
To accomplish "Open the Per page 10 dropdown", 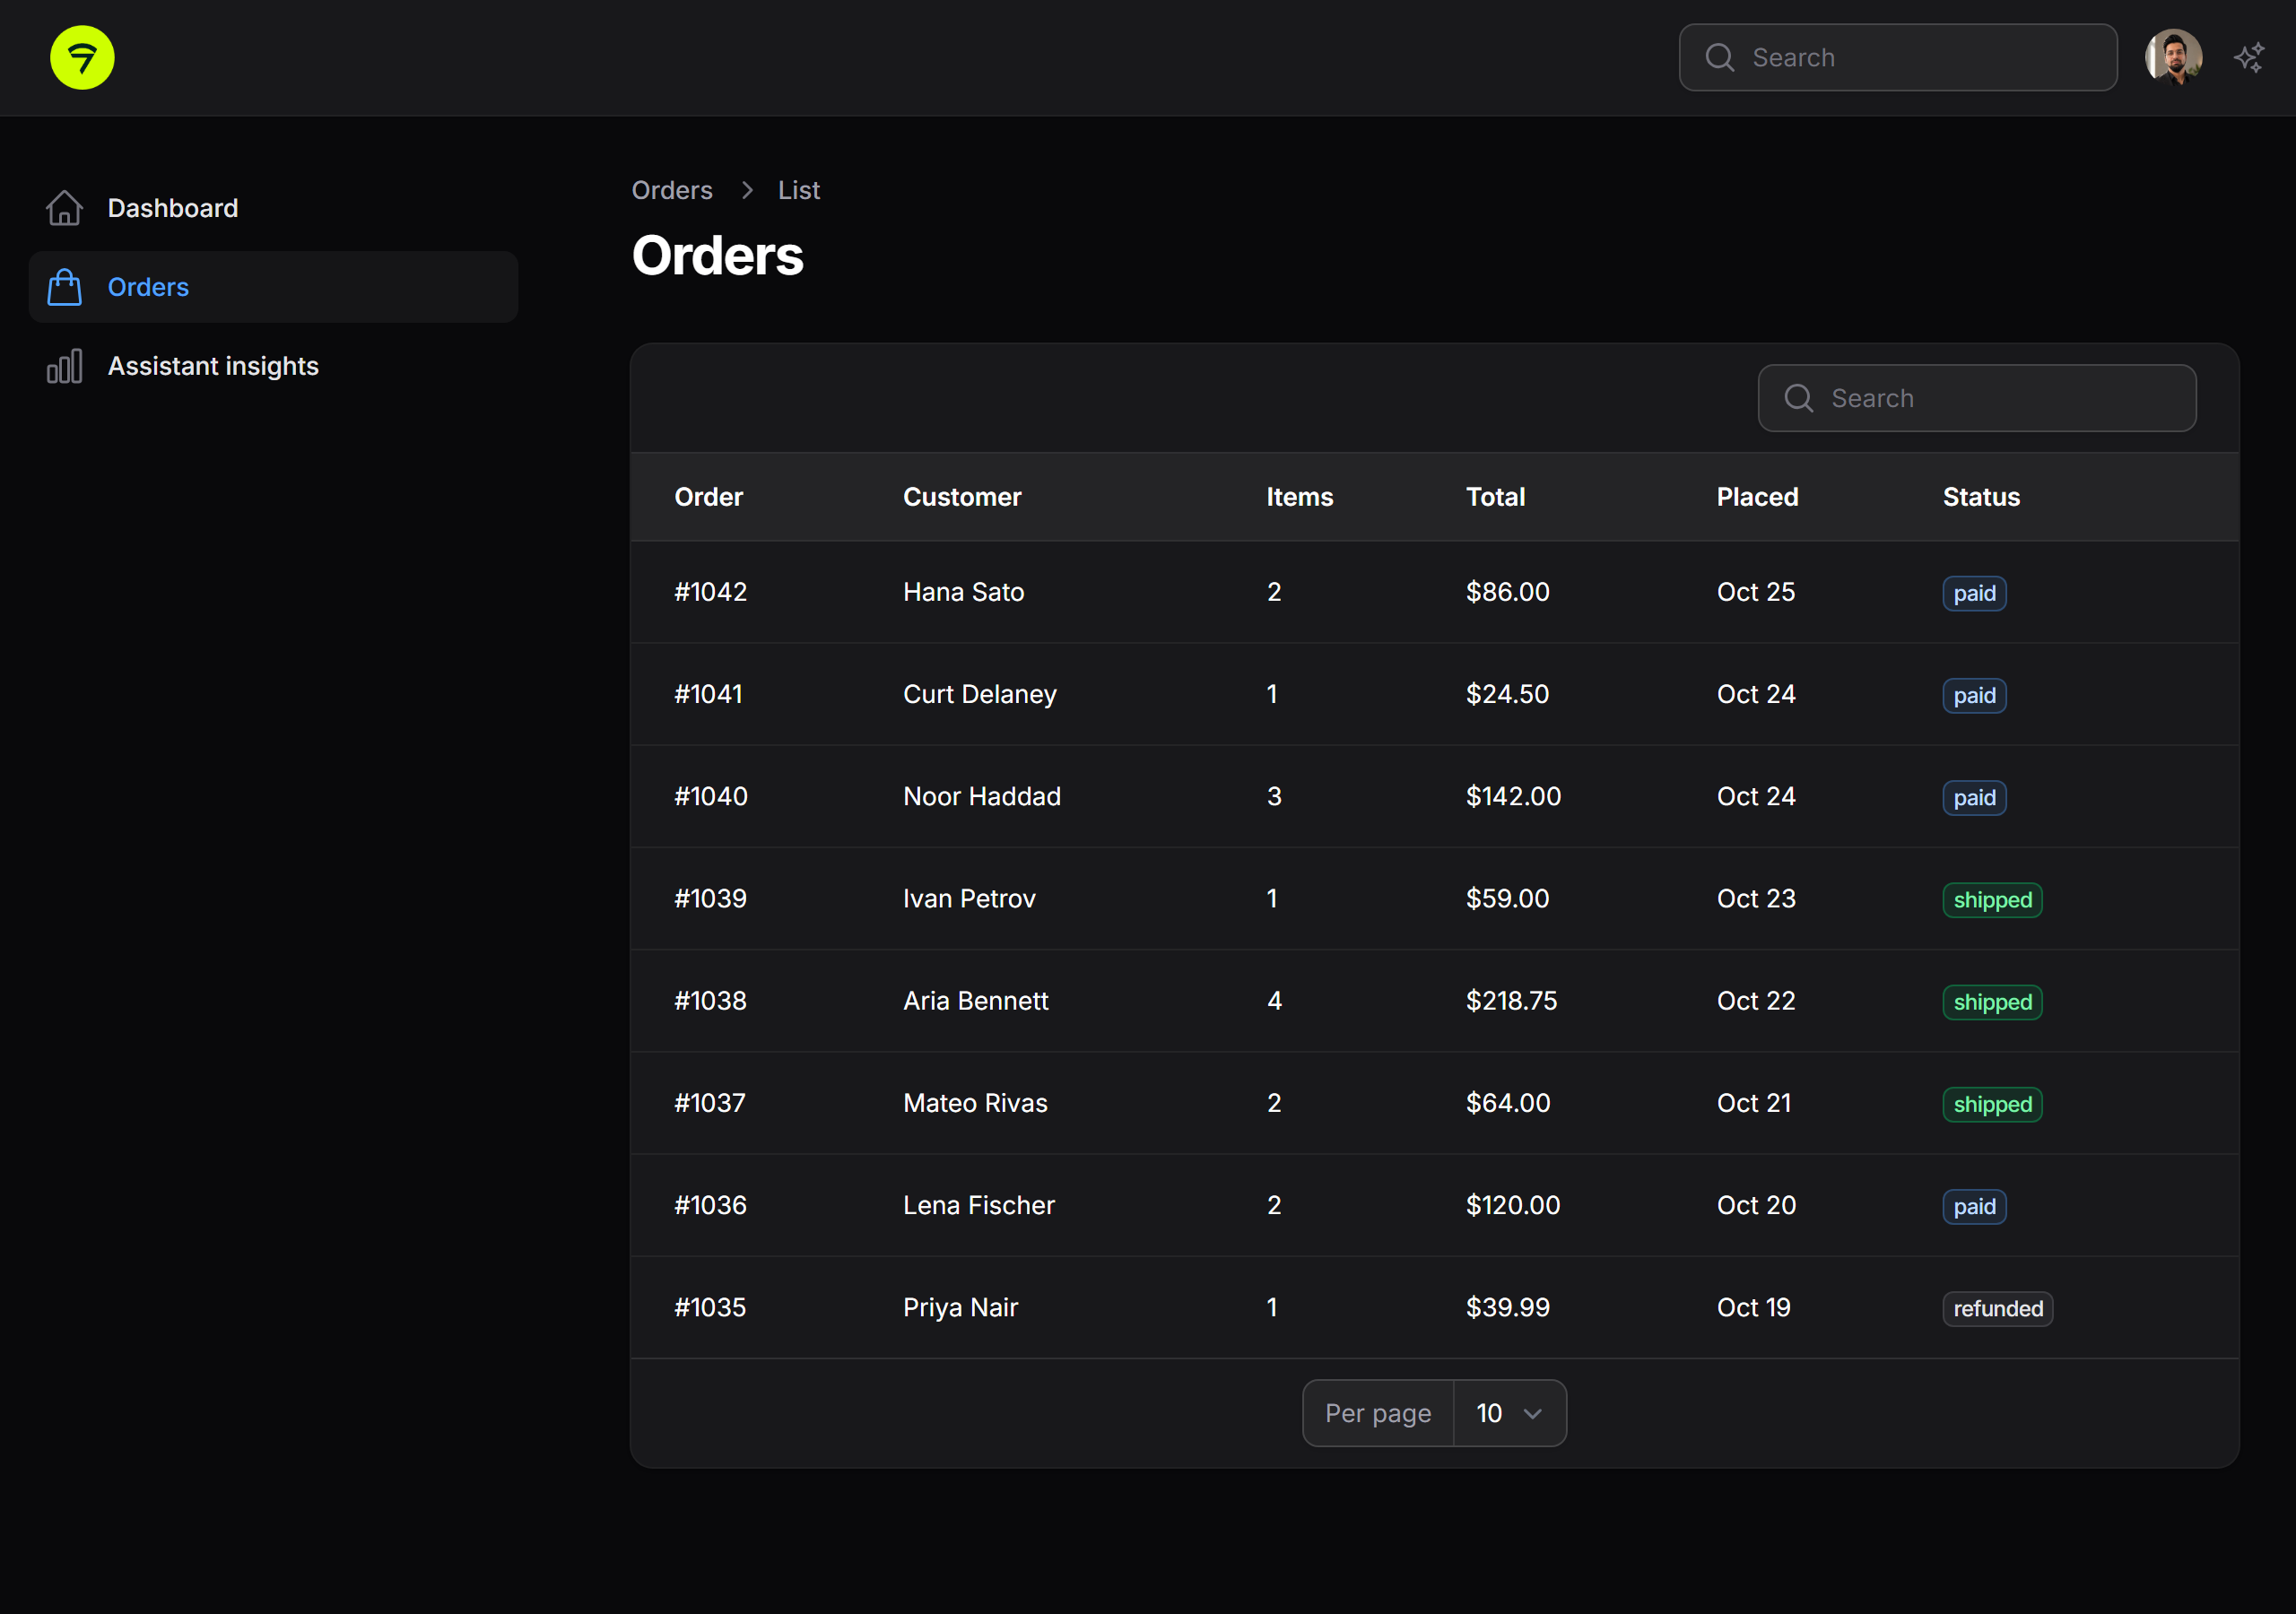I will click(x=1509, y=1413).
